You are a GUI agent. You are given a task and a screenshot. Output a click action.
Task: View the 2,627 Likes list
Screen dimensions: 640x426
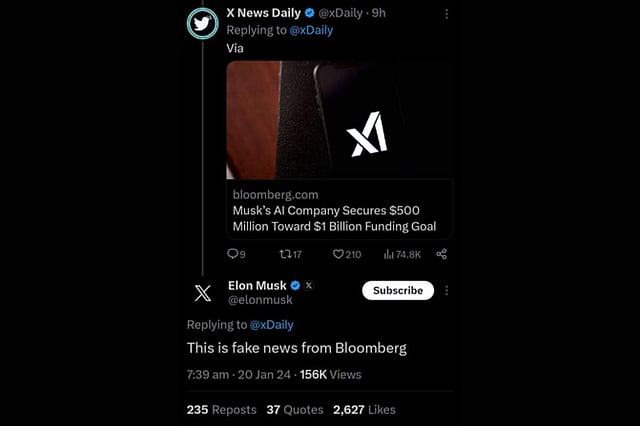[x=364, y=409]
